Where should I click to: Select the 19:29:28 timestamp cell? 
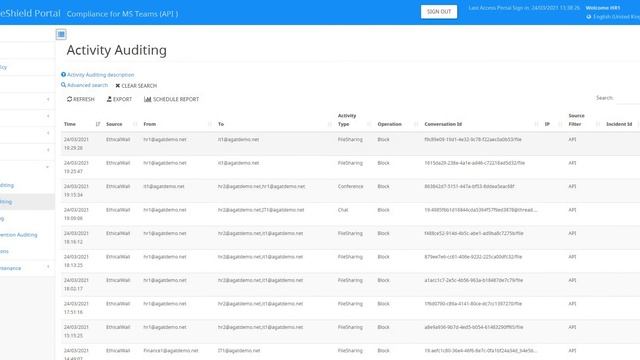pos(76,144)
